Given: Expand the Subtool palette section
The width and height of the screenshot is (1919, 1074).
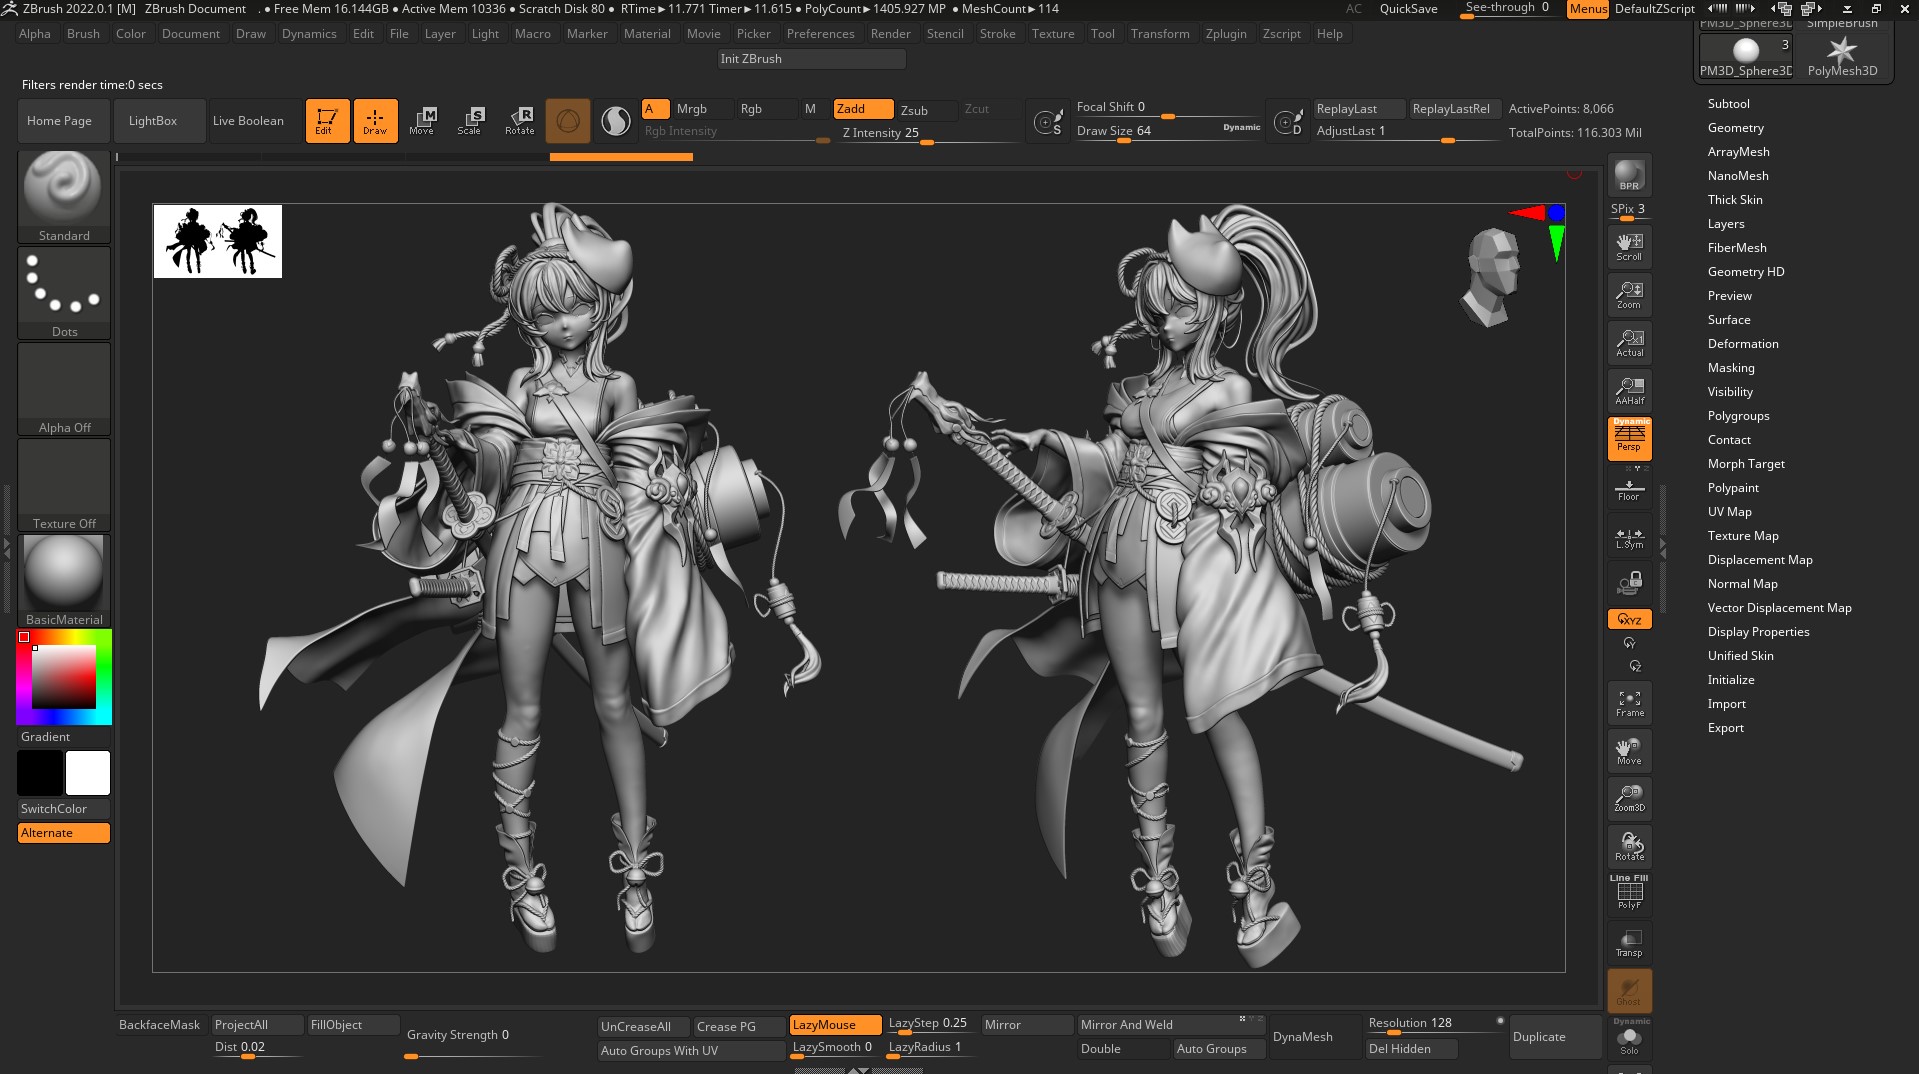Looking at the screenshot, I should (x=1728, y=104).
